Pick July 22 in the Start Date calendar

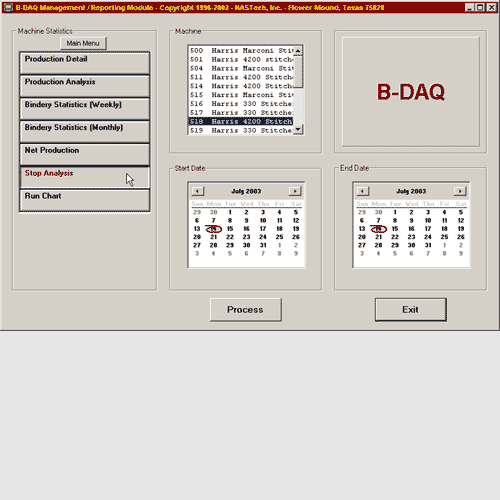coord(230,237)
